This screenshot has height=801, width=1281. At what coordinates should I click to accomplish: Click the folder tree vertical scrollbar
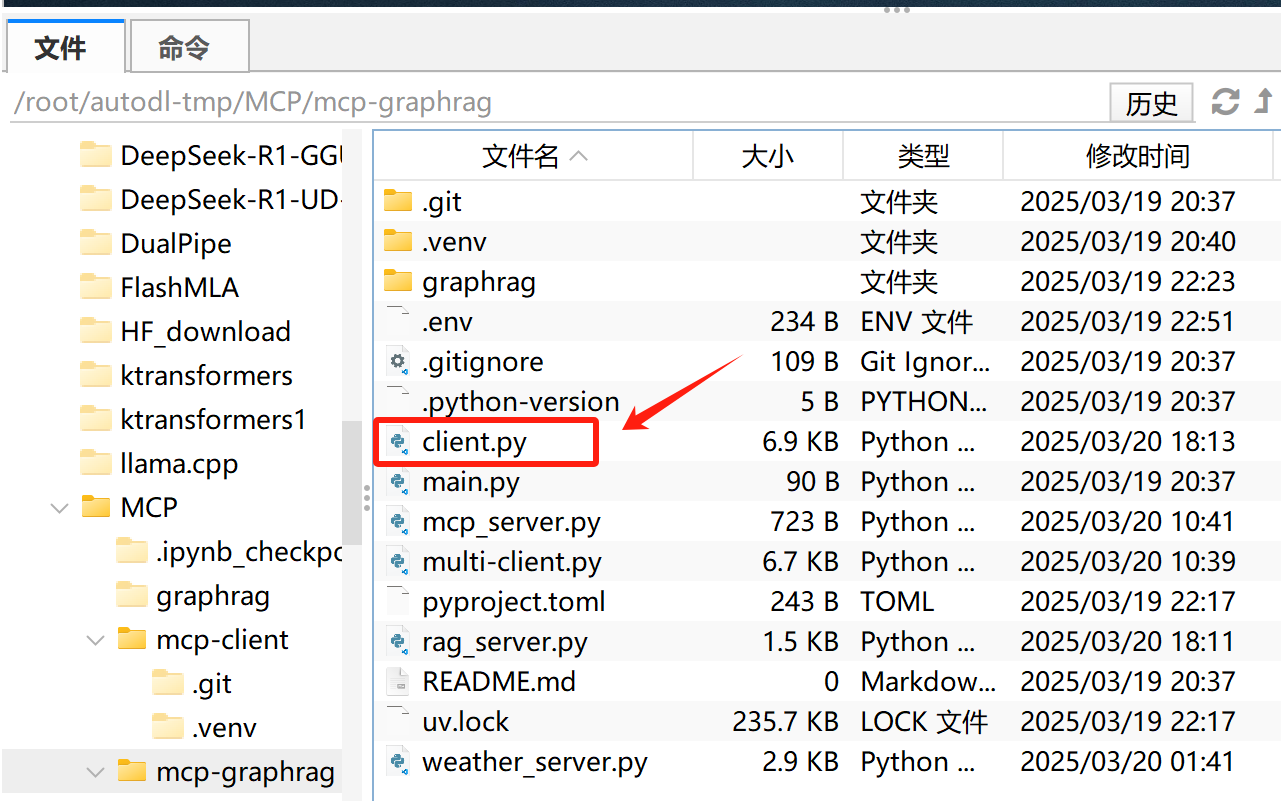click(352, 481)
